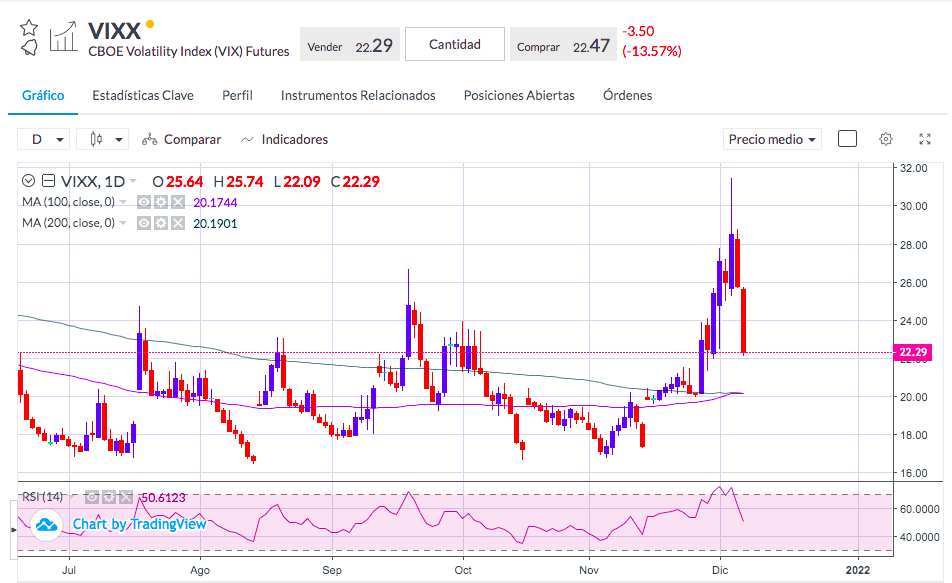Hide the MA 100 indicator via eye
This screenshot has height=583, width=952.
click(144, 202)
